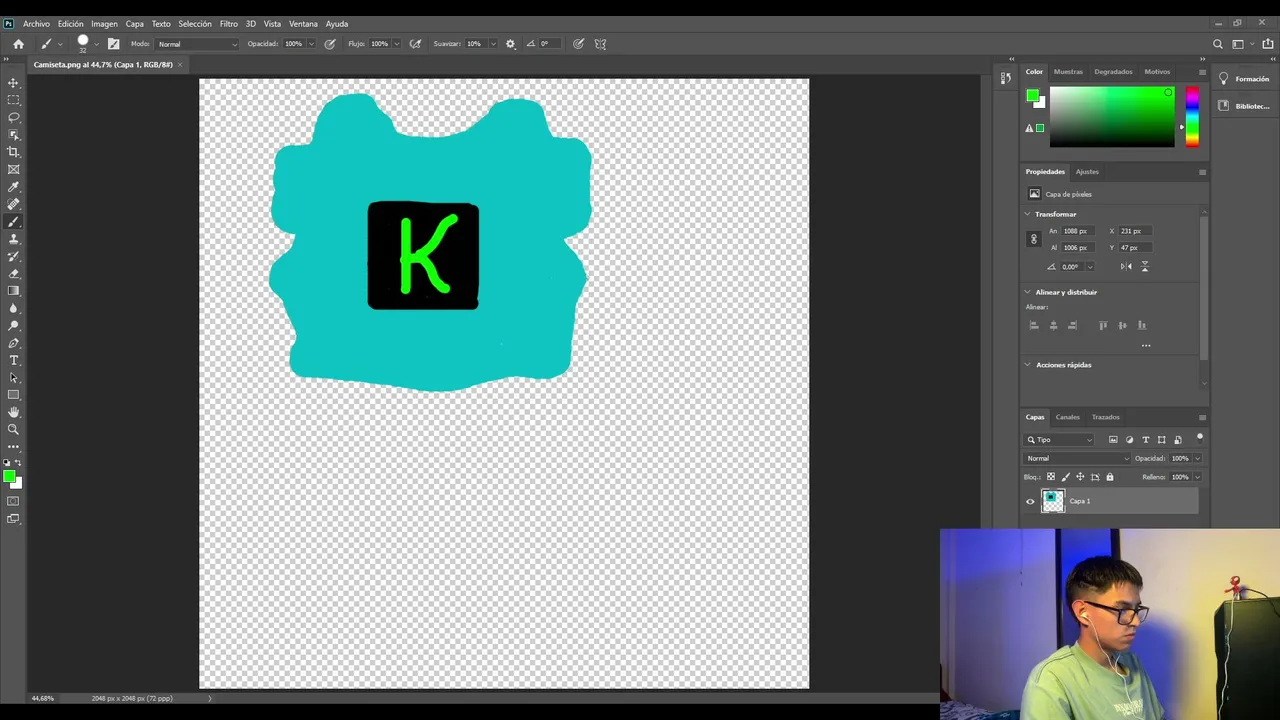Toggle pressure for opacity icon

click(330, 44)
